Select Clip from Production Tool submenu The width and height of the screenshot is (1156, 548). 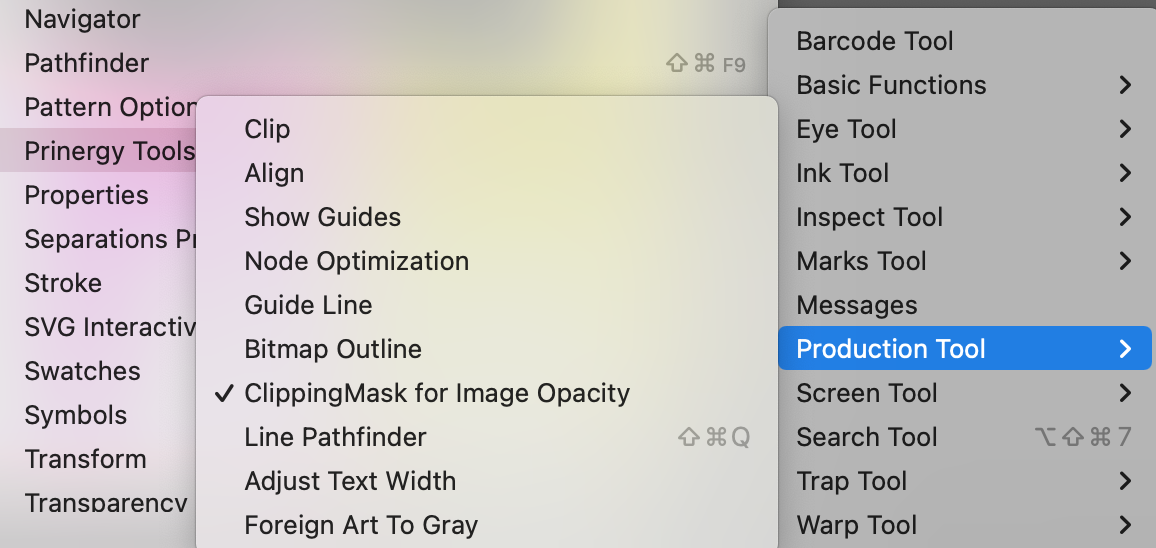267,129
